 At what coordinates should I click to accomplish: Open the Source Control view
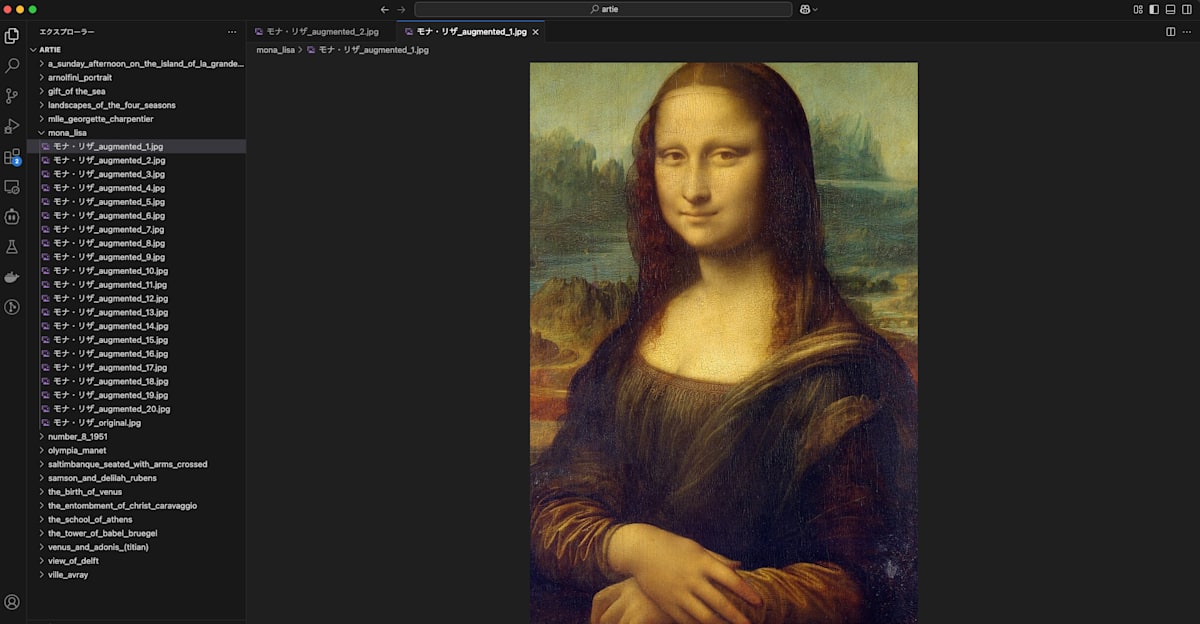click(x=12, y=96)
